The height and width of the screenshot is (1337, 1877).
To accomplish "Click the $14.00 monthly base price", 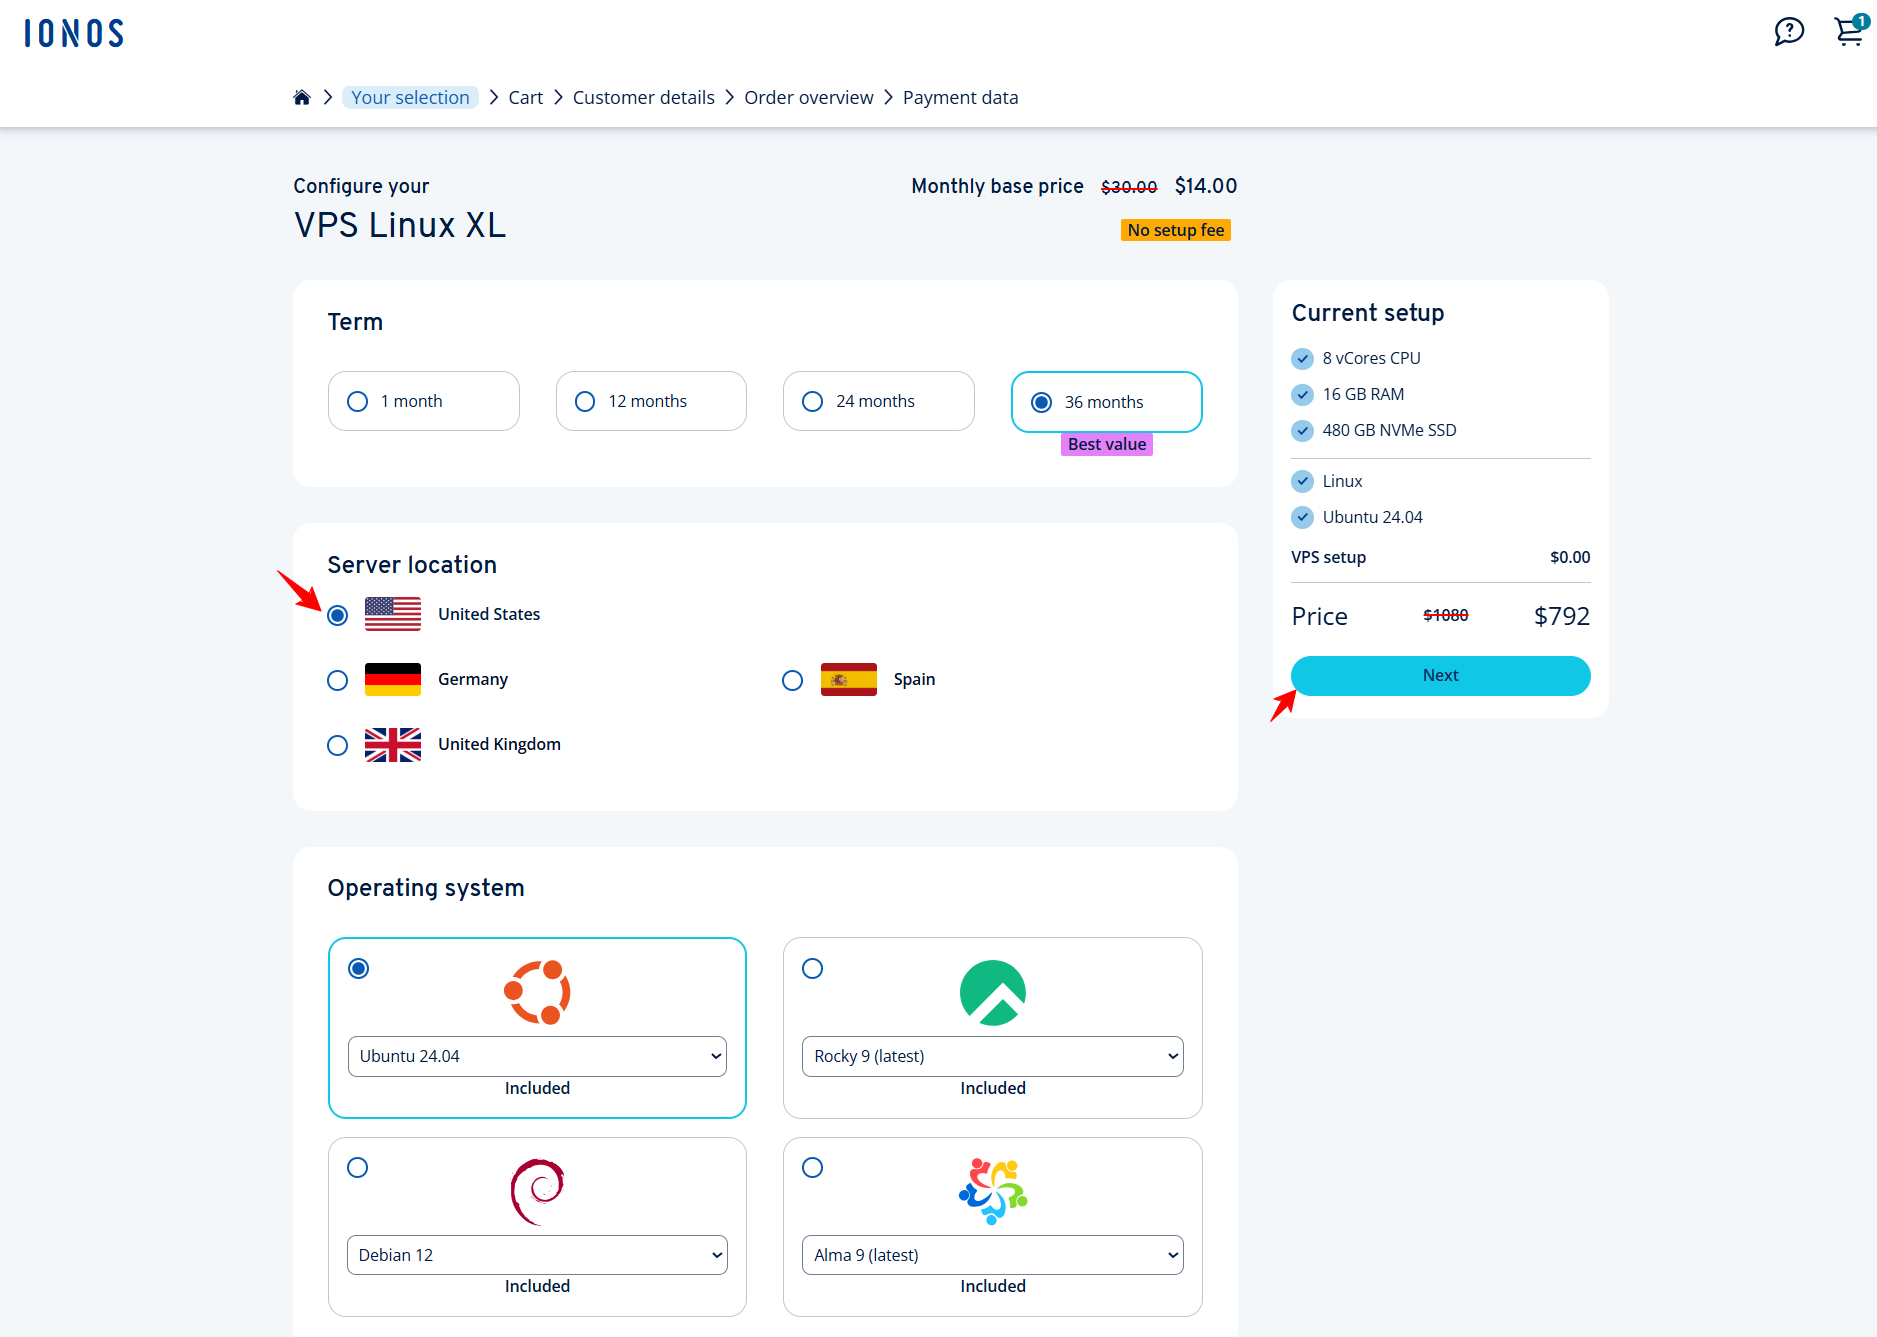I will 1206,186.
